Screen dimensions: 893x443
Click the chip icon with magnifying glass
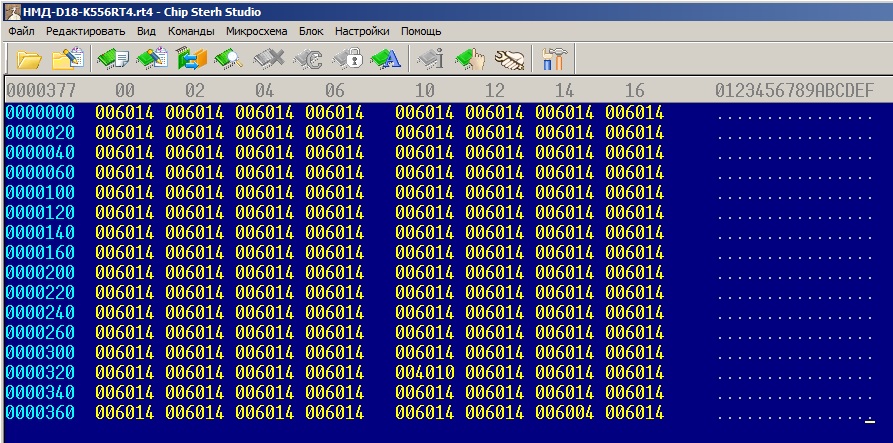click(x=228, y=60)
